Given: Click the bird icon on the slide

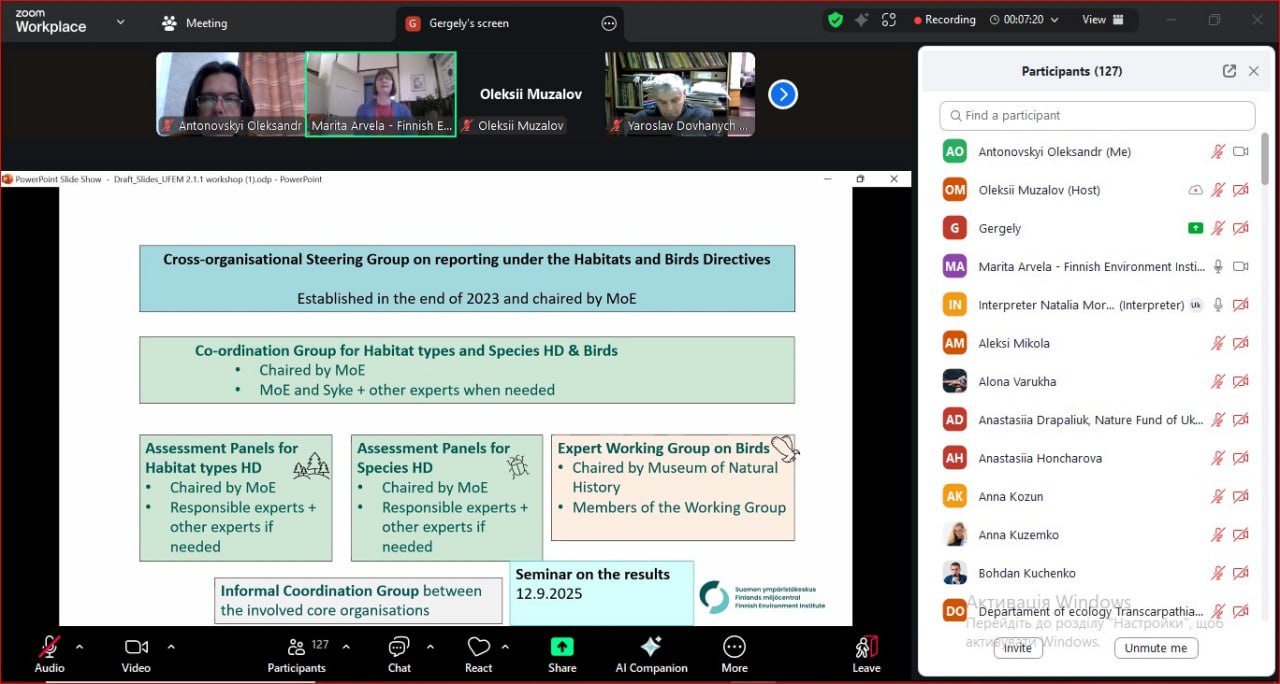Looking at the screenshot, I should pos(786,449).
